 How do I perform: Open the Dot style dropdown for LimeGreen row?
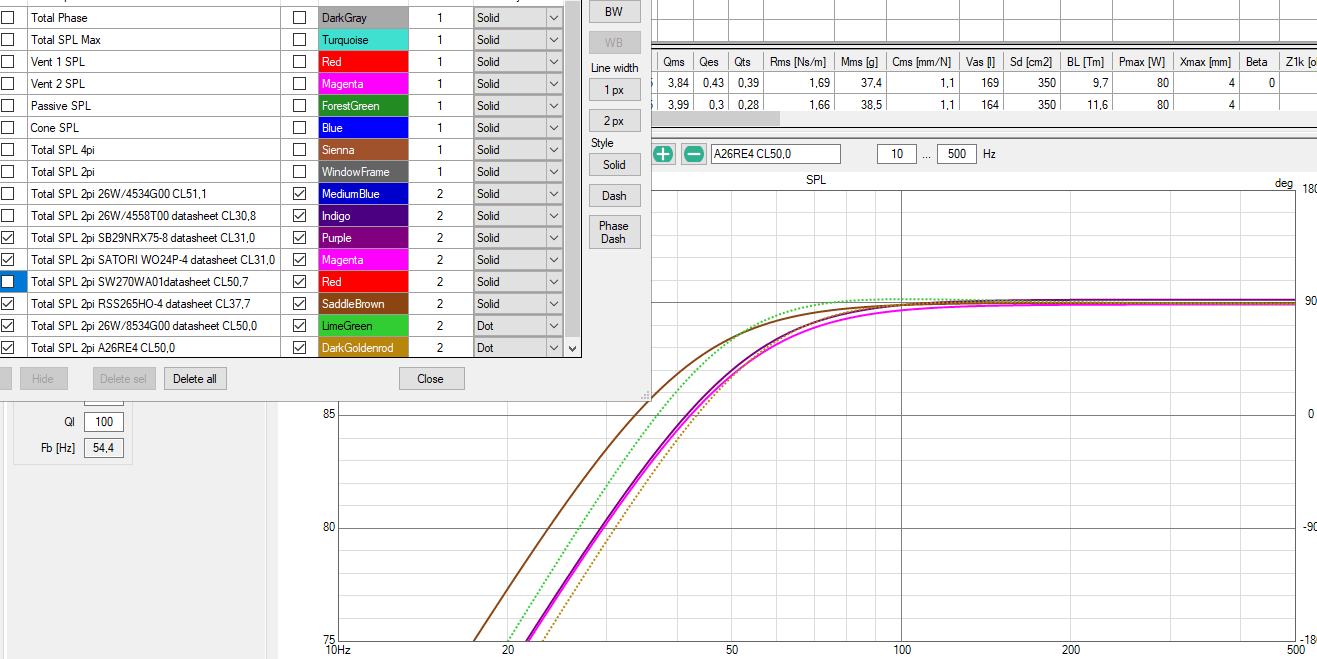(x=554, y=326)
